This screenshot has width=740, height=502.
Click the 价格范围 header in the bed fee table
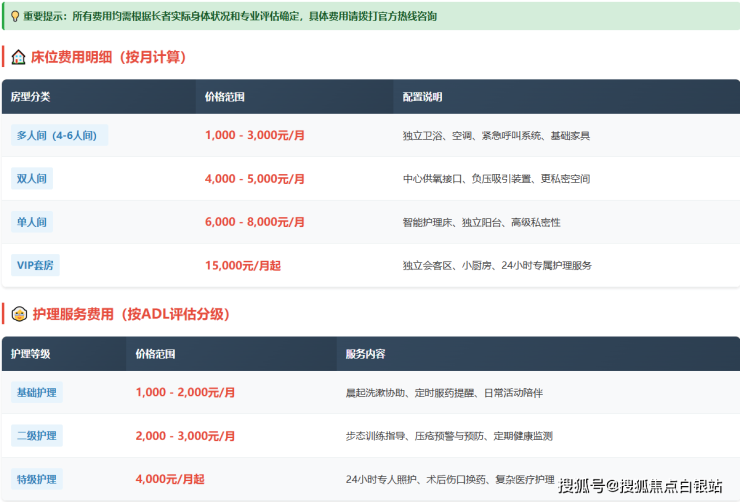click(225, 97)
